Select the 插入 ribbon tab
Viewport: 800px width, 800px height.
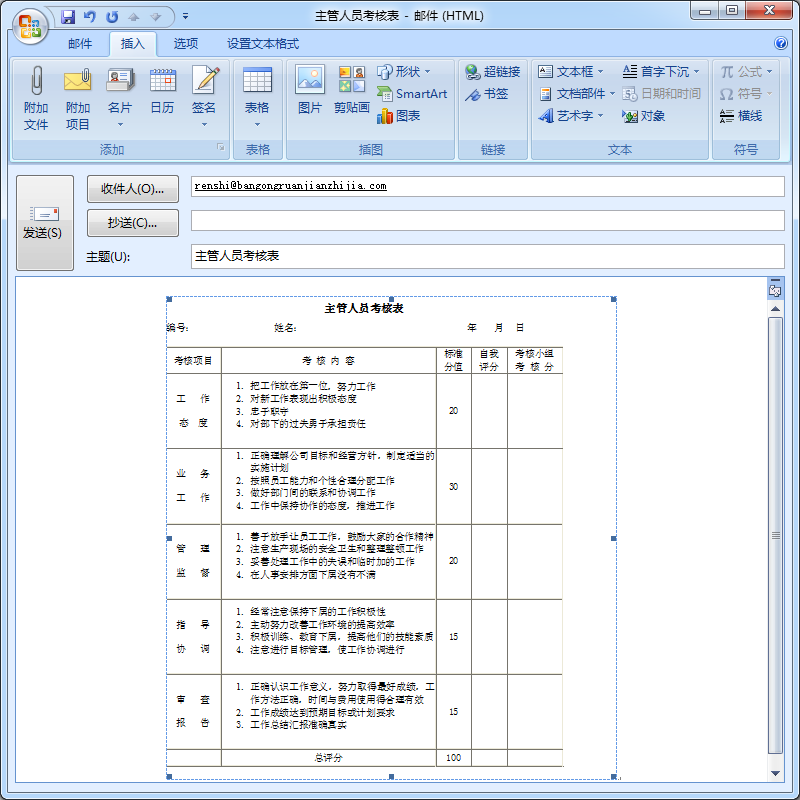[x=133, y=44]
